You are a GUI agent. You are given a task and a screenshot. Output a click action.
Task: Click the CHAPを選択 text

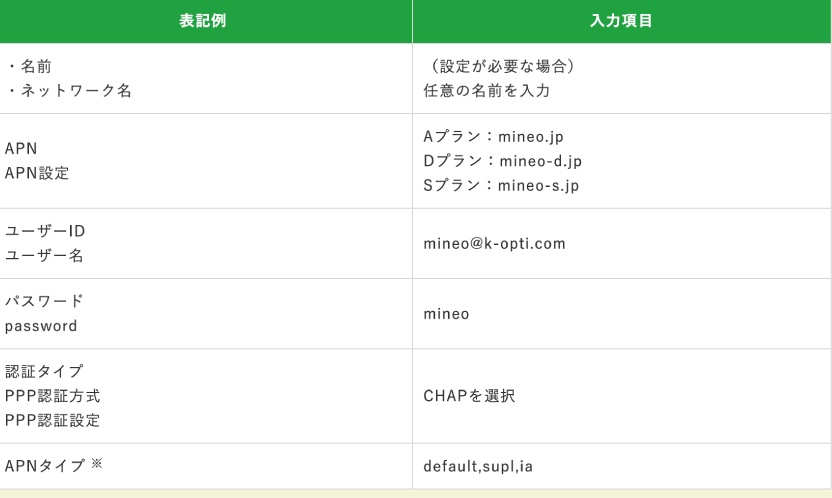tap(469, 396)
